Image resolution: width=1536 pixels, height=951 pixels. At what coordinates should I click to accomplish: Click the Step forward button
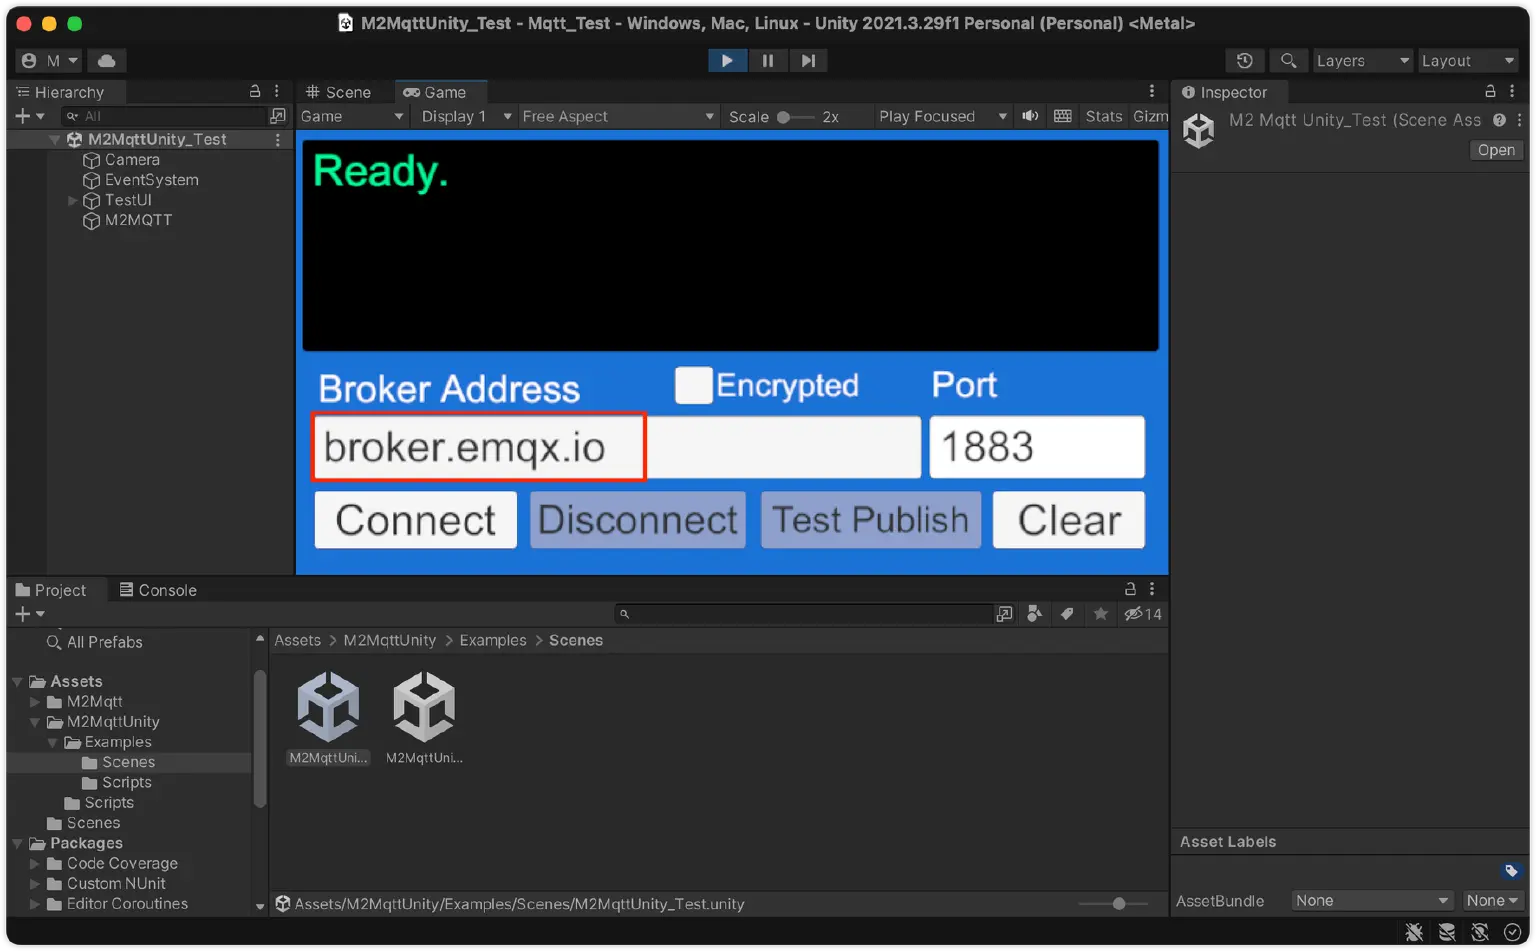click(x=808, y=61)
